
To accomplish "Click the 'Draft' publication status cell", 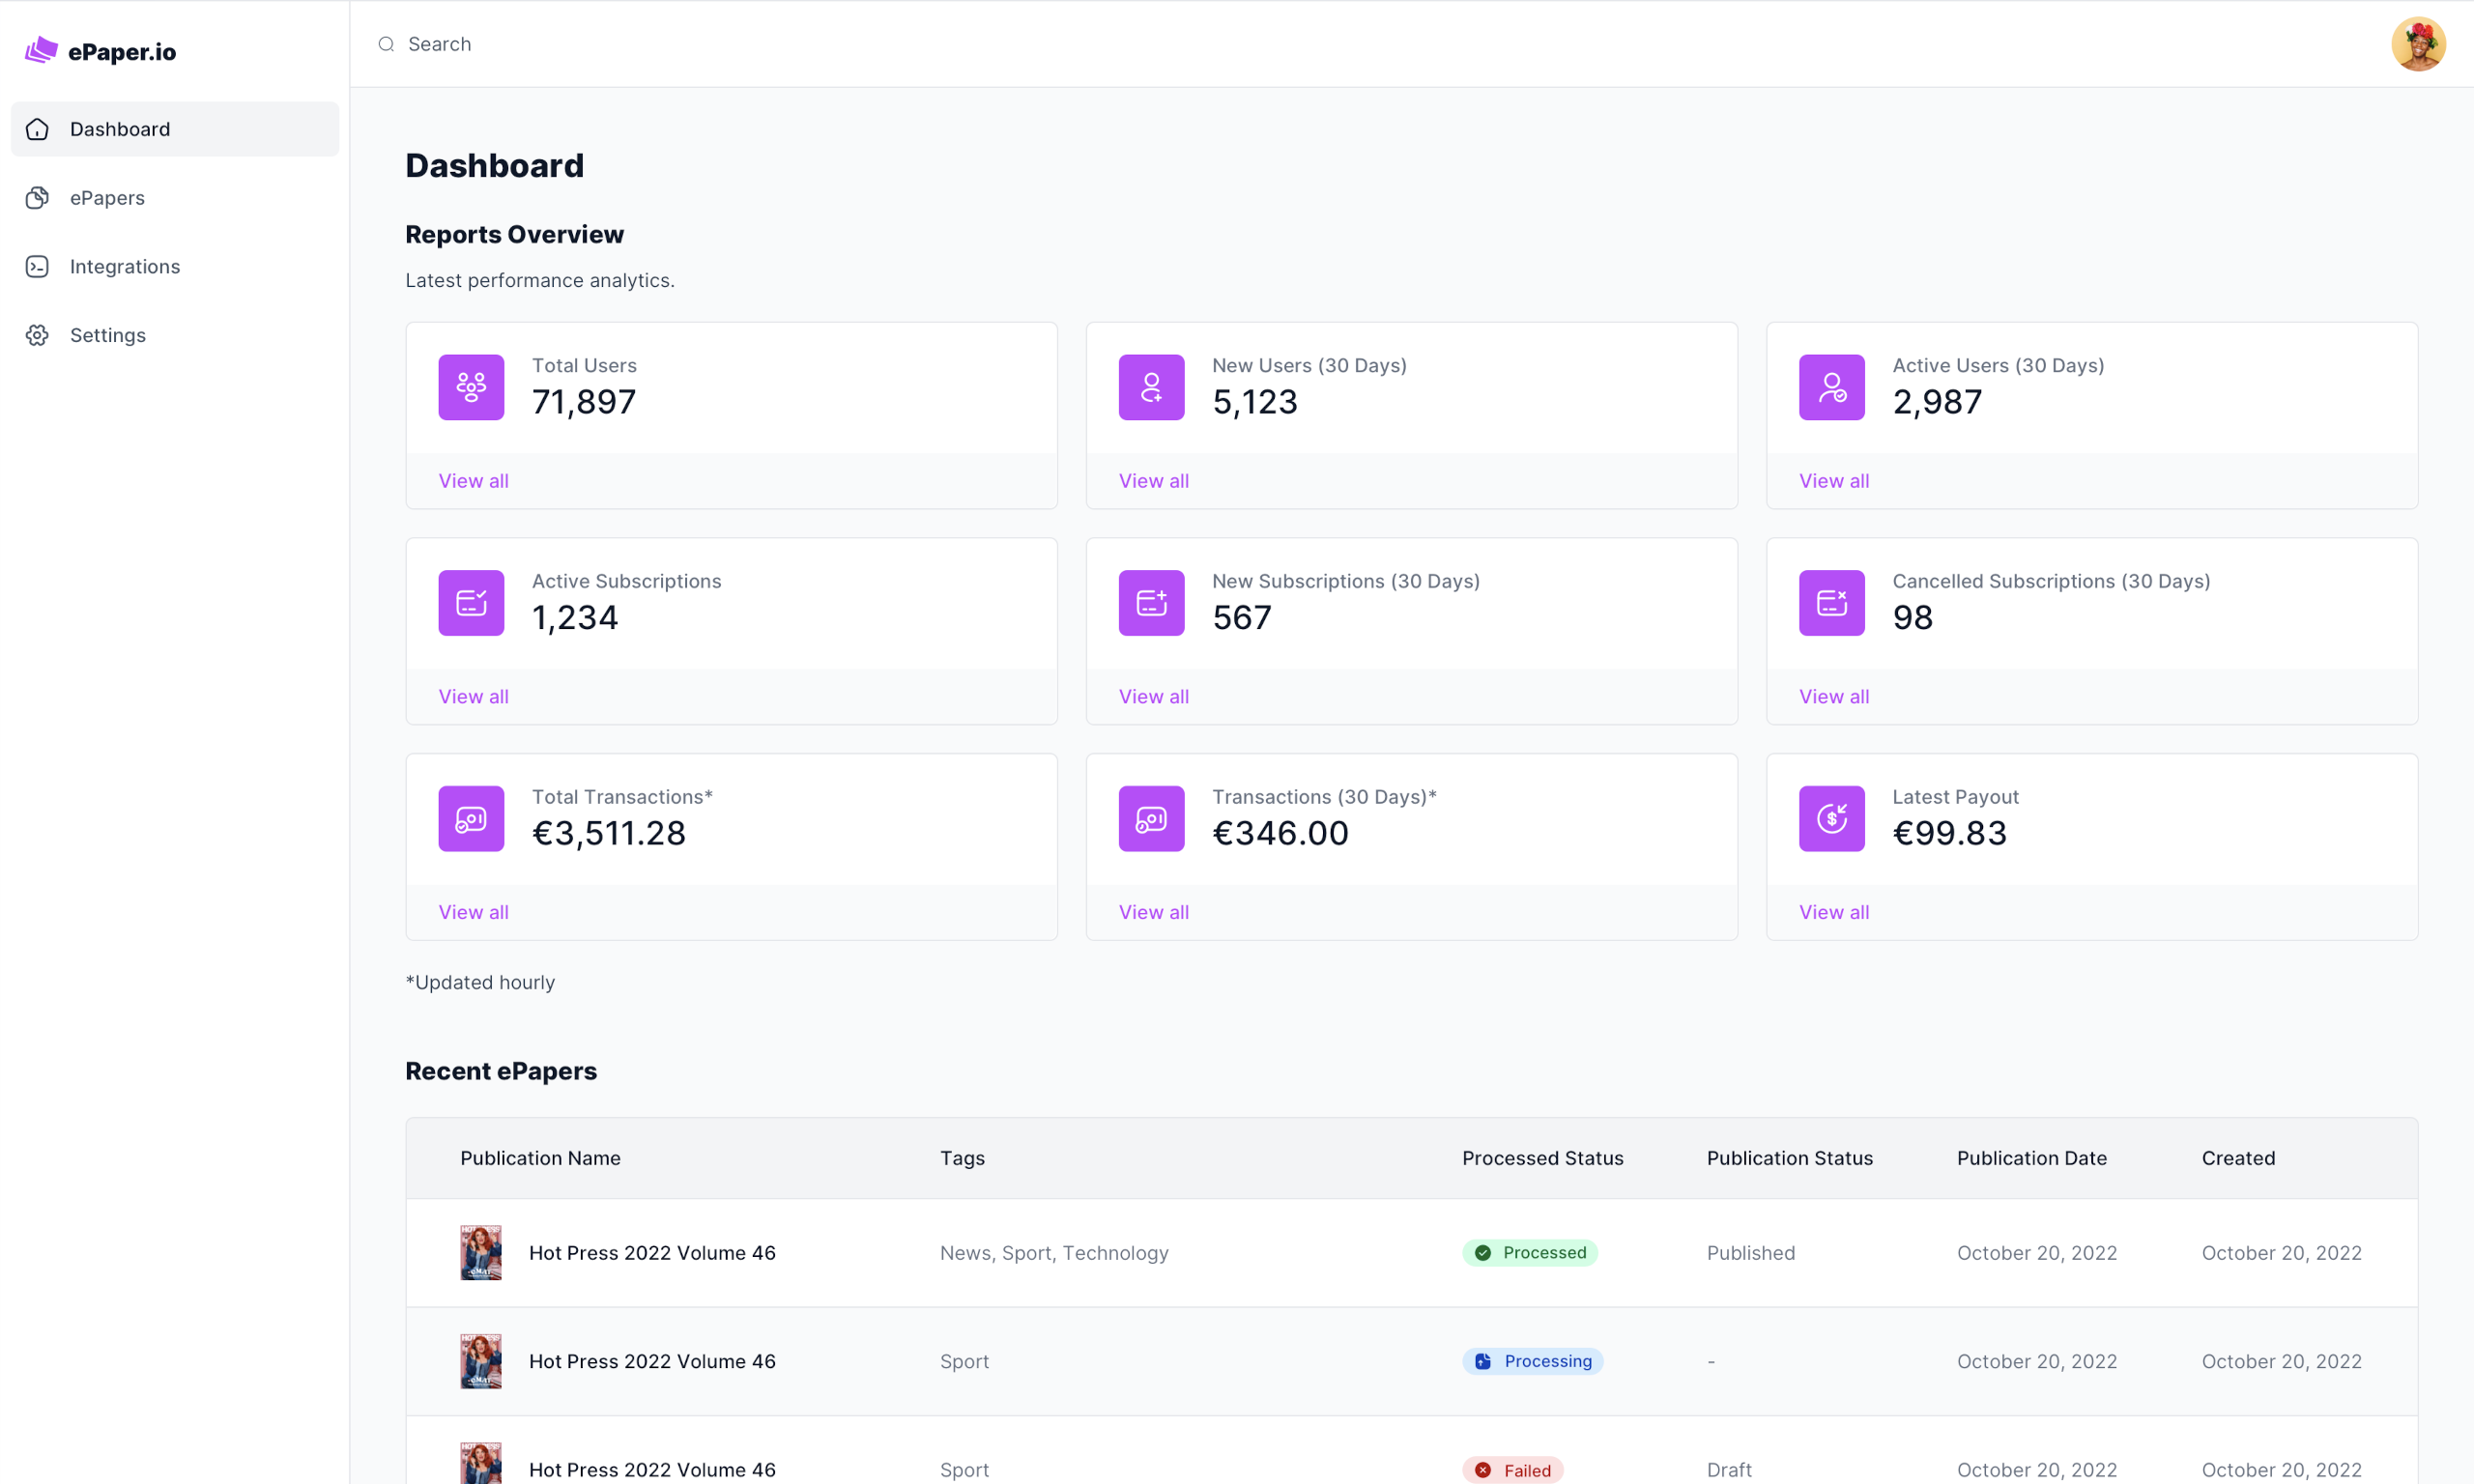I will (x=1729, y=1470).
